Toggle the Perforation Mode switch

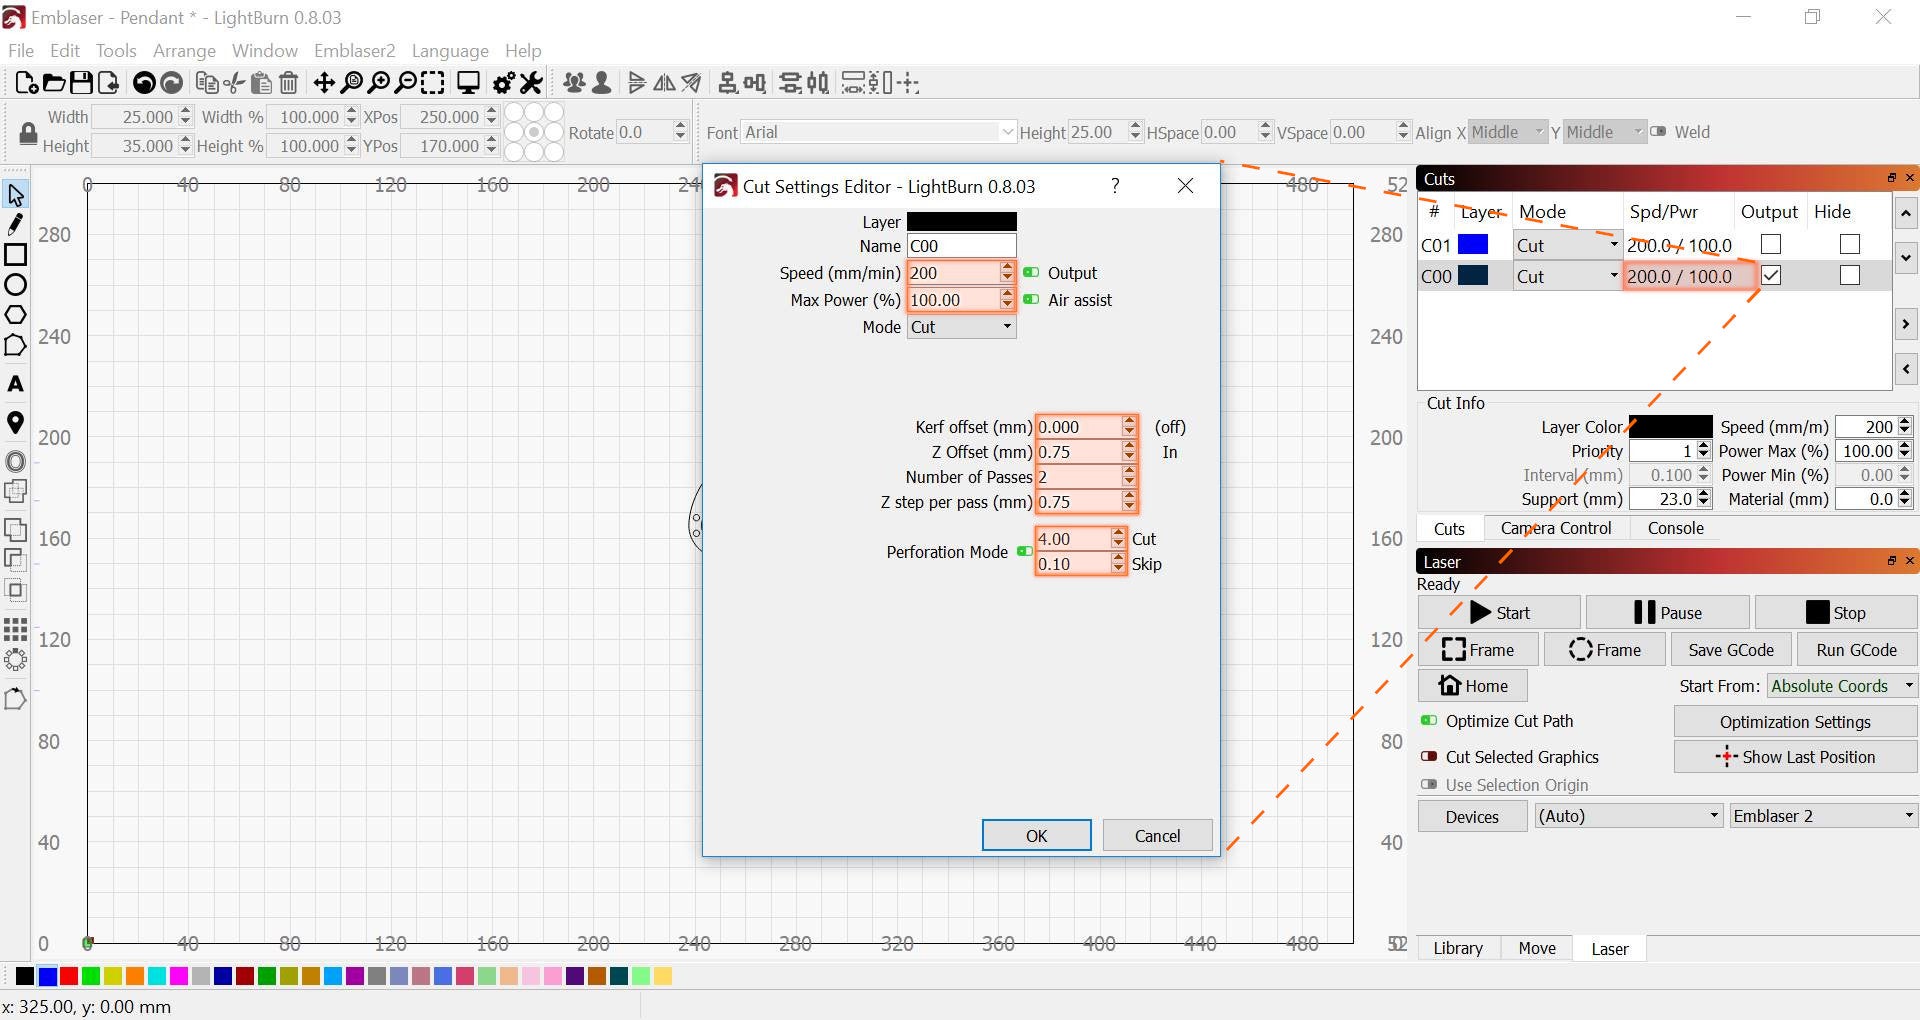click(x=1024, y=551)
